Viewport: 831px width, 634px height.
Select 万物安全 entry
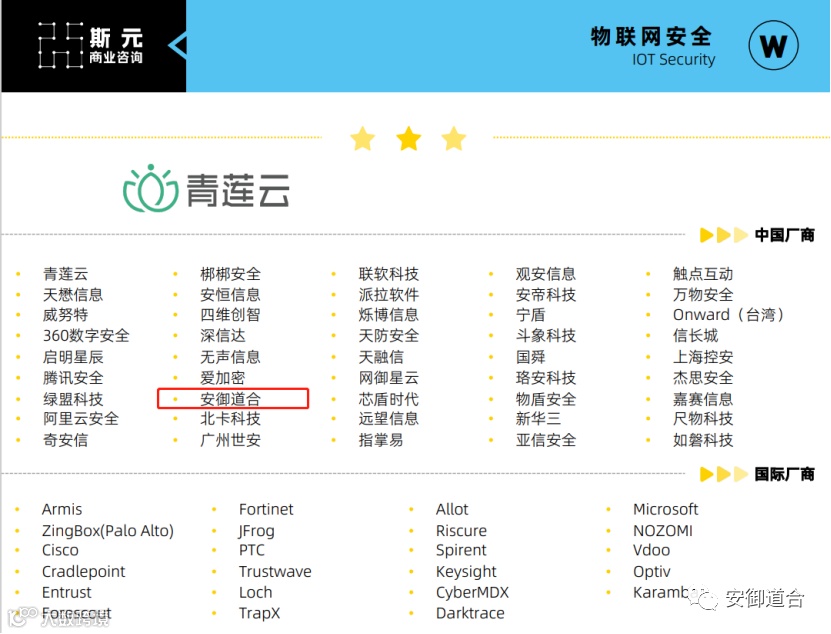pyautogui.click(x=703, y=295)
